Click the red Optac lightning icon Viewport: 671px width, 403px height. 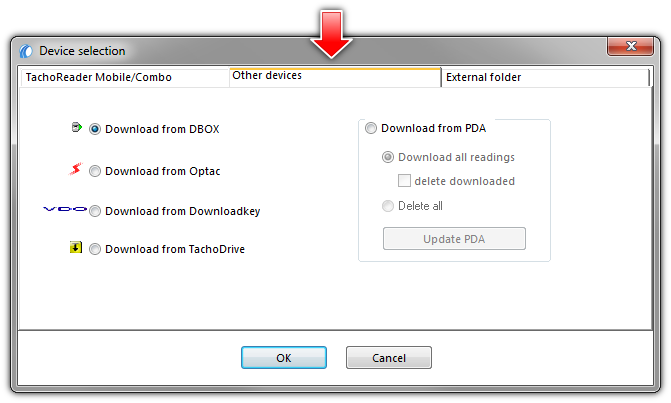tap(76, 169)
